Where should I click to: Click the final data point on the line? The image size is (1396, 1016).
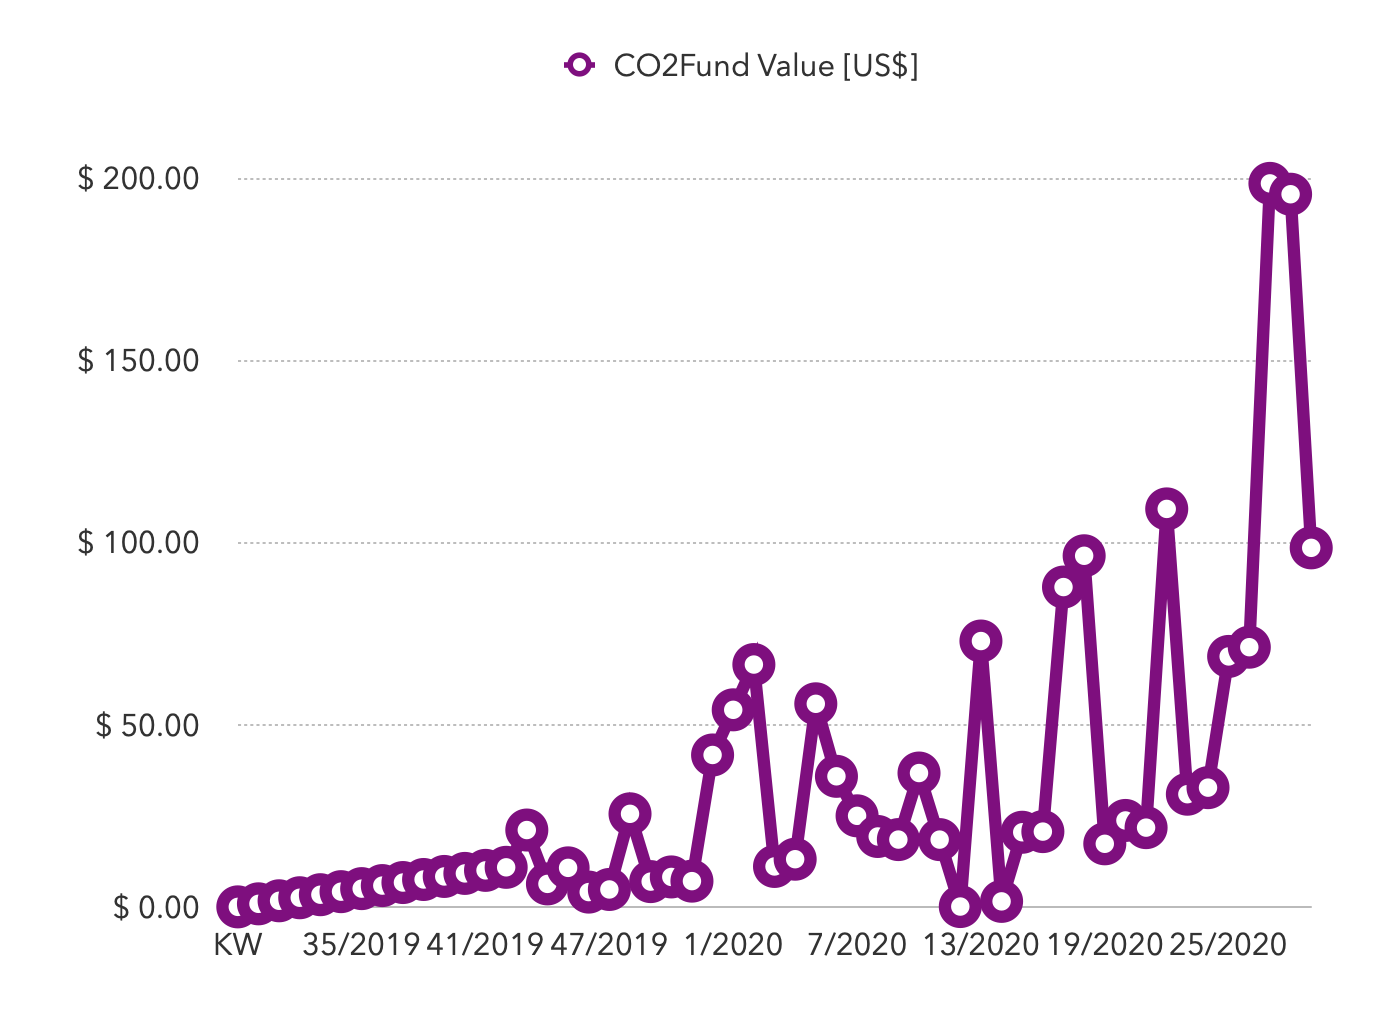click(x=1311, y=548)
